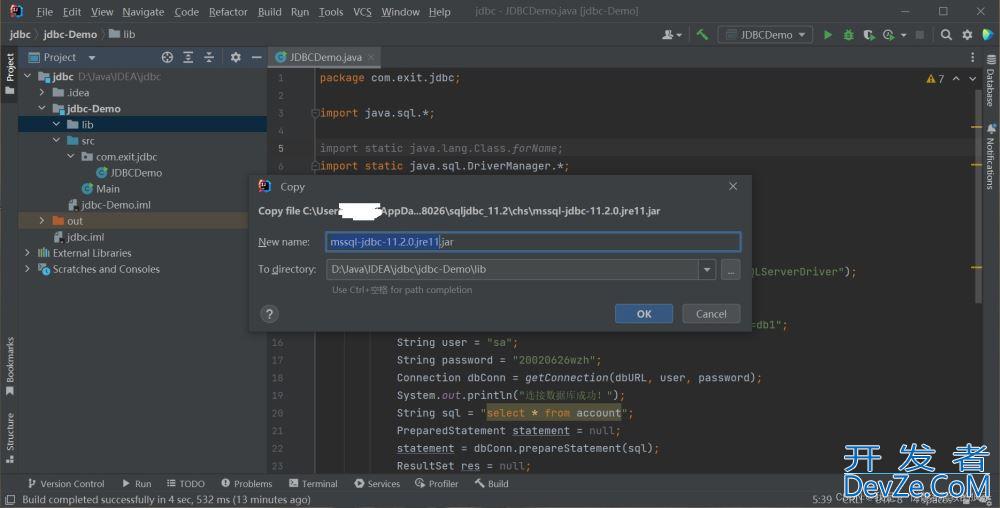This screenshot has width=1000, height=508.
Task: Open the Structure side panel
Action: pos(10,438)
